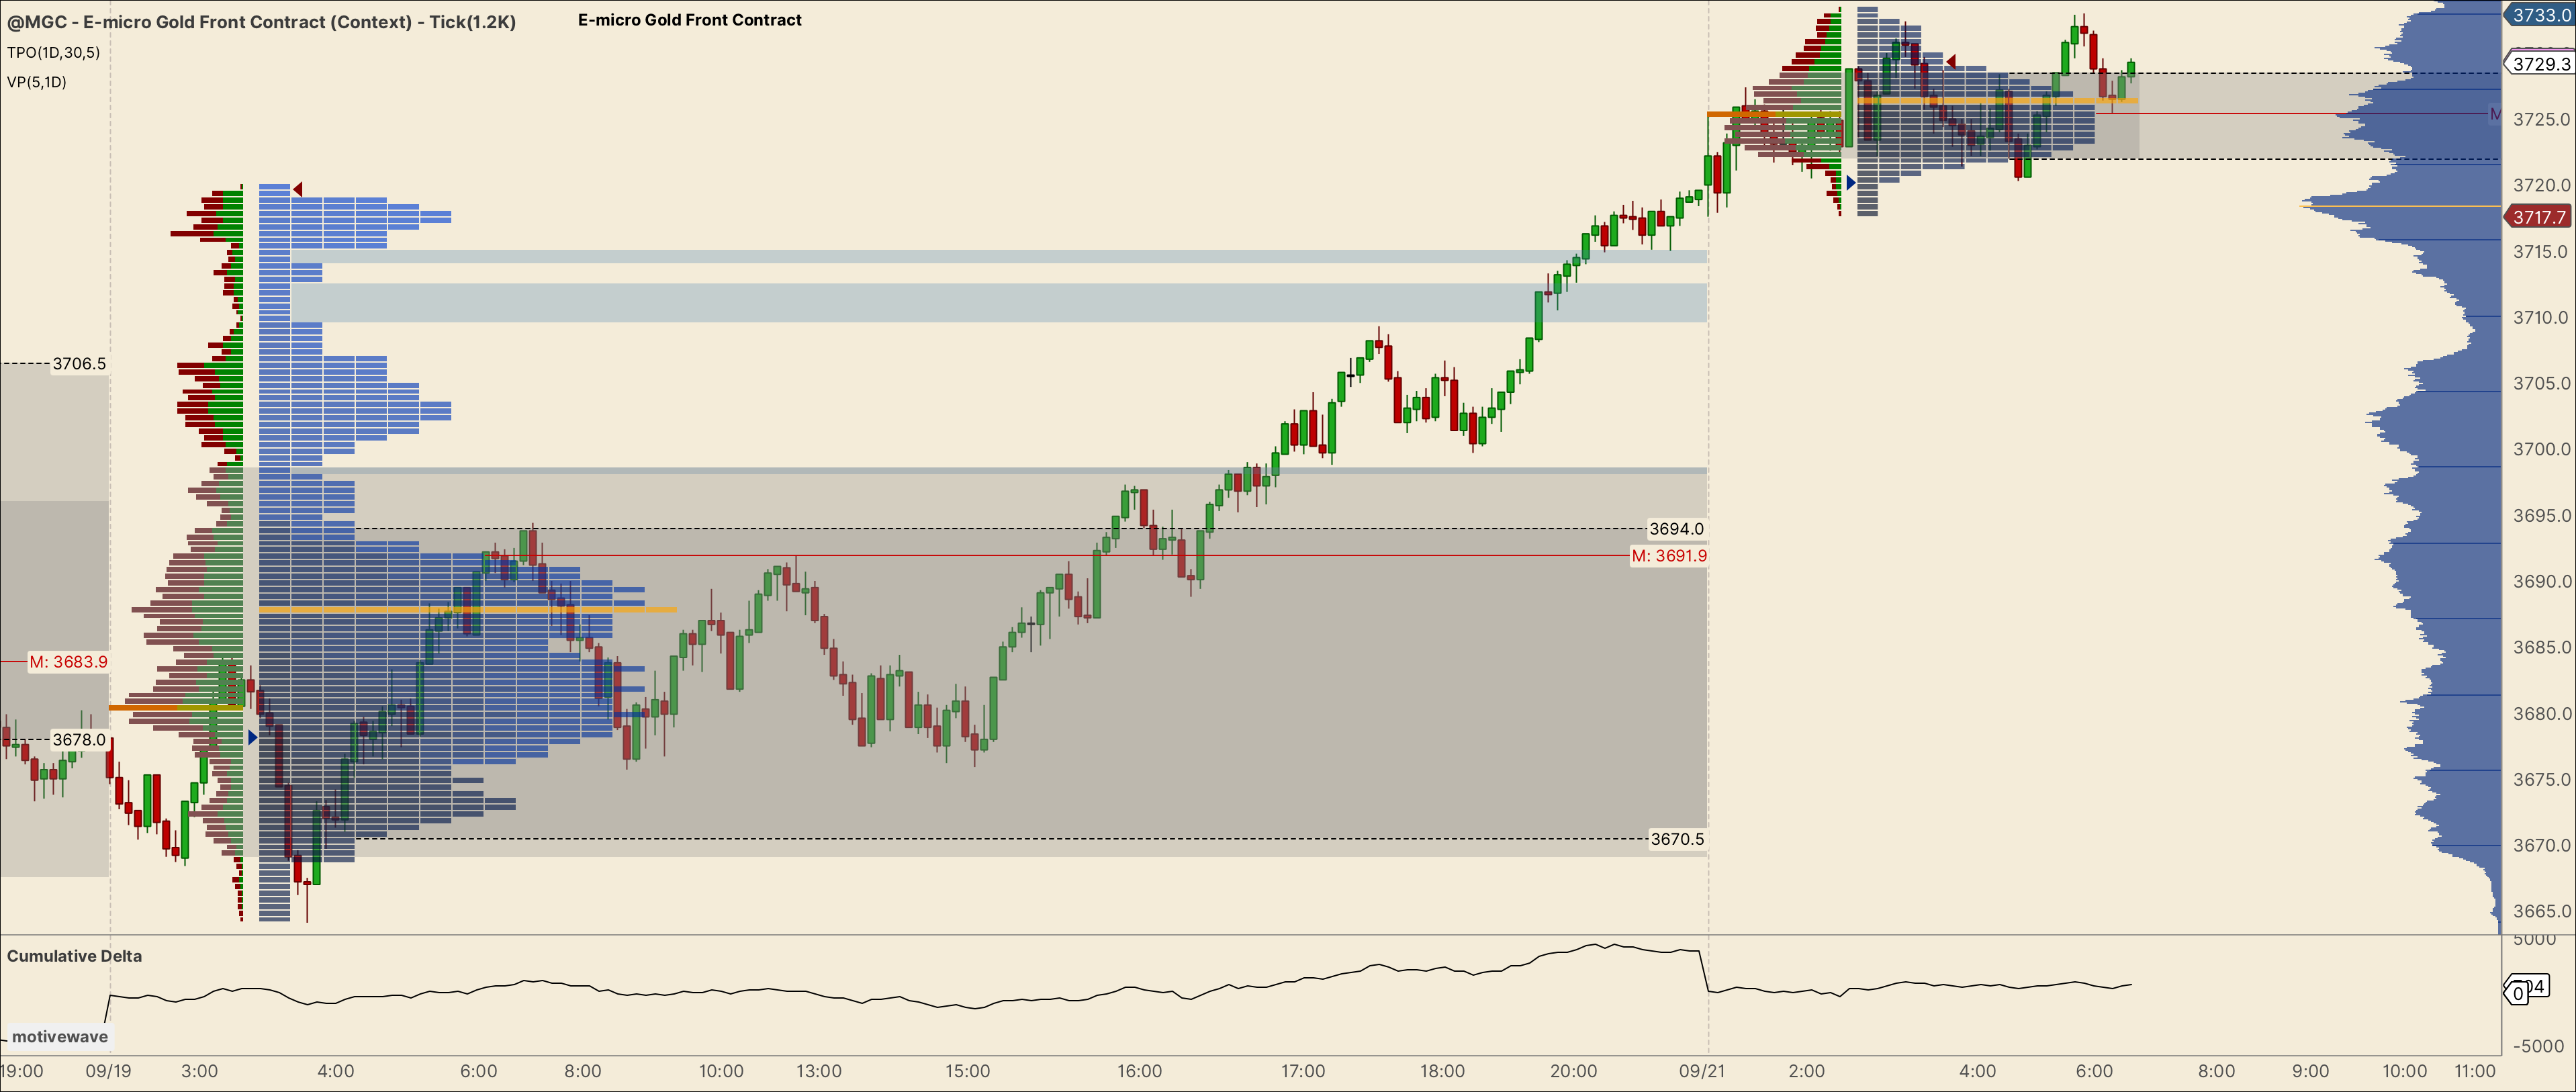Click the red closing triangle on 09/21 profile
This screenshot has width=2576, height=1092.
point(1950,62)
